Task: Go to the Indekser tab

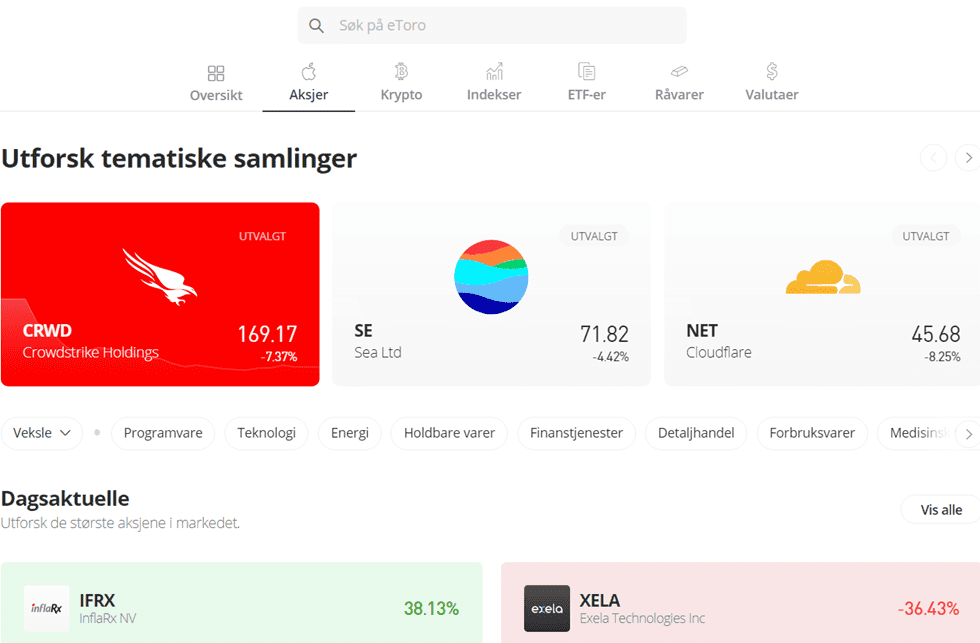Action: click(494, 94)
